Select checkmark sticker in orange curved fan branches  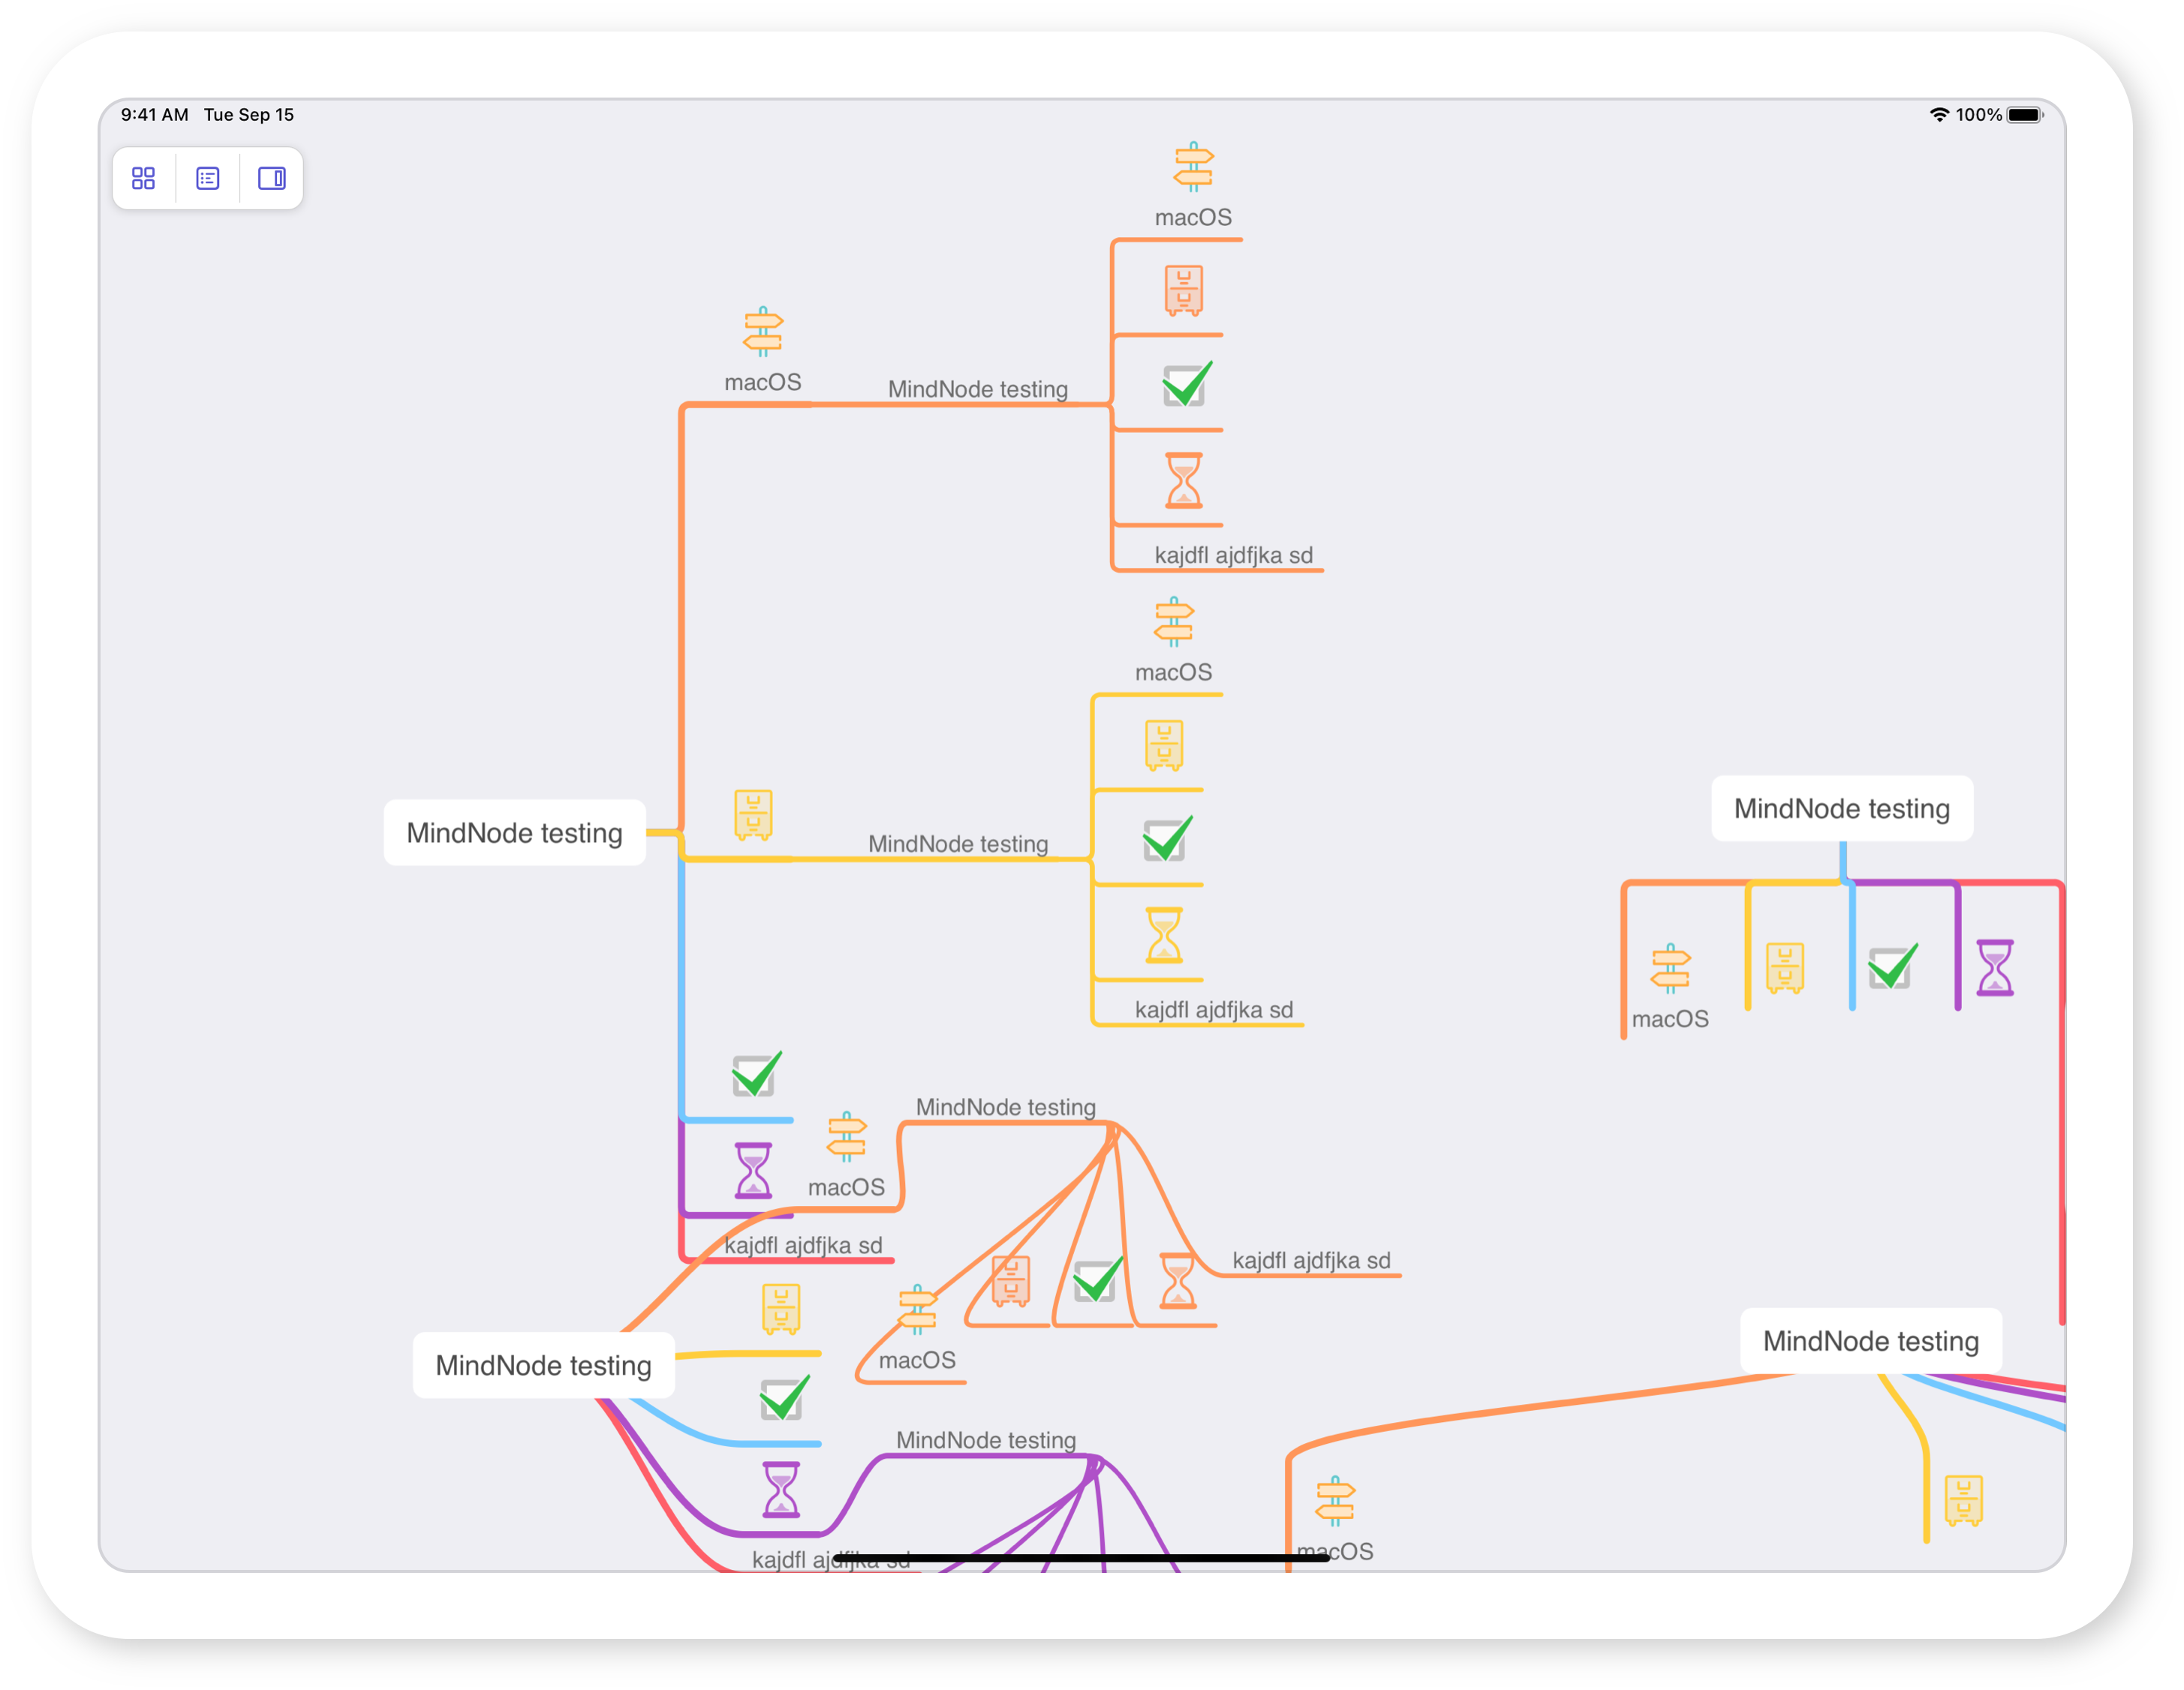[1097, 1279]
